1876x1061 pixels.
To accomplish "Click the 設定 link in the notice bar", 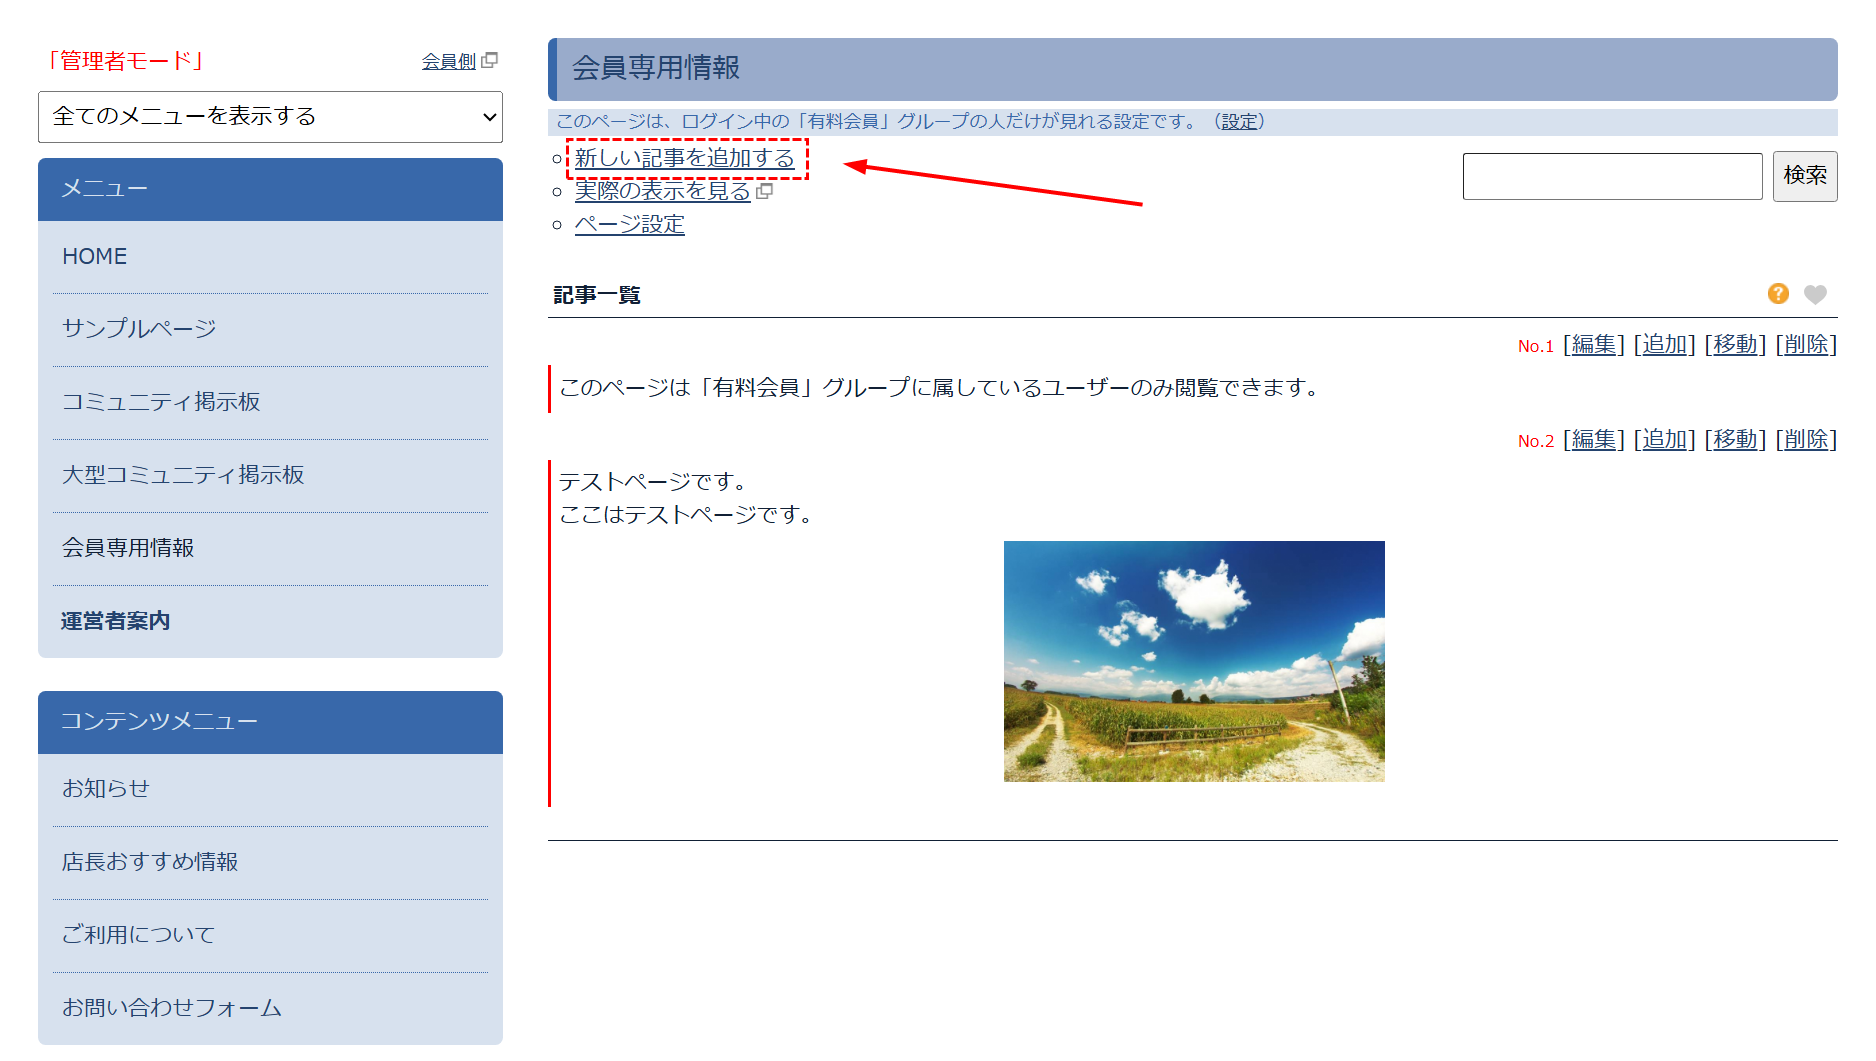I will [x=1240, y=121].
